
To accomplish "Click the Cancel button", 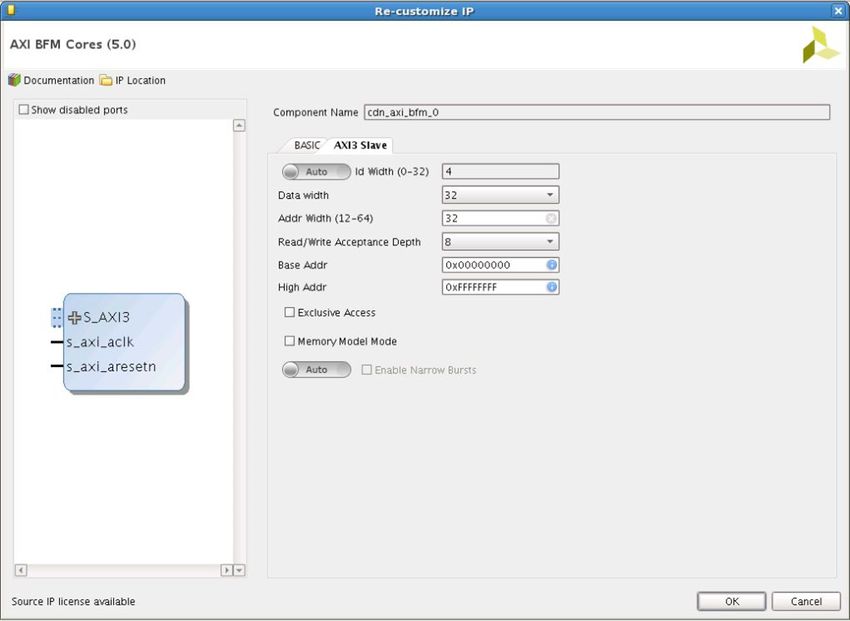I will pos(806,601).
